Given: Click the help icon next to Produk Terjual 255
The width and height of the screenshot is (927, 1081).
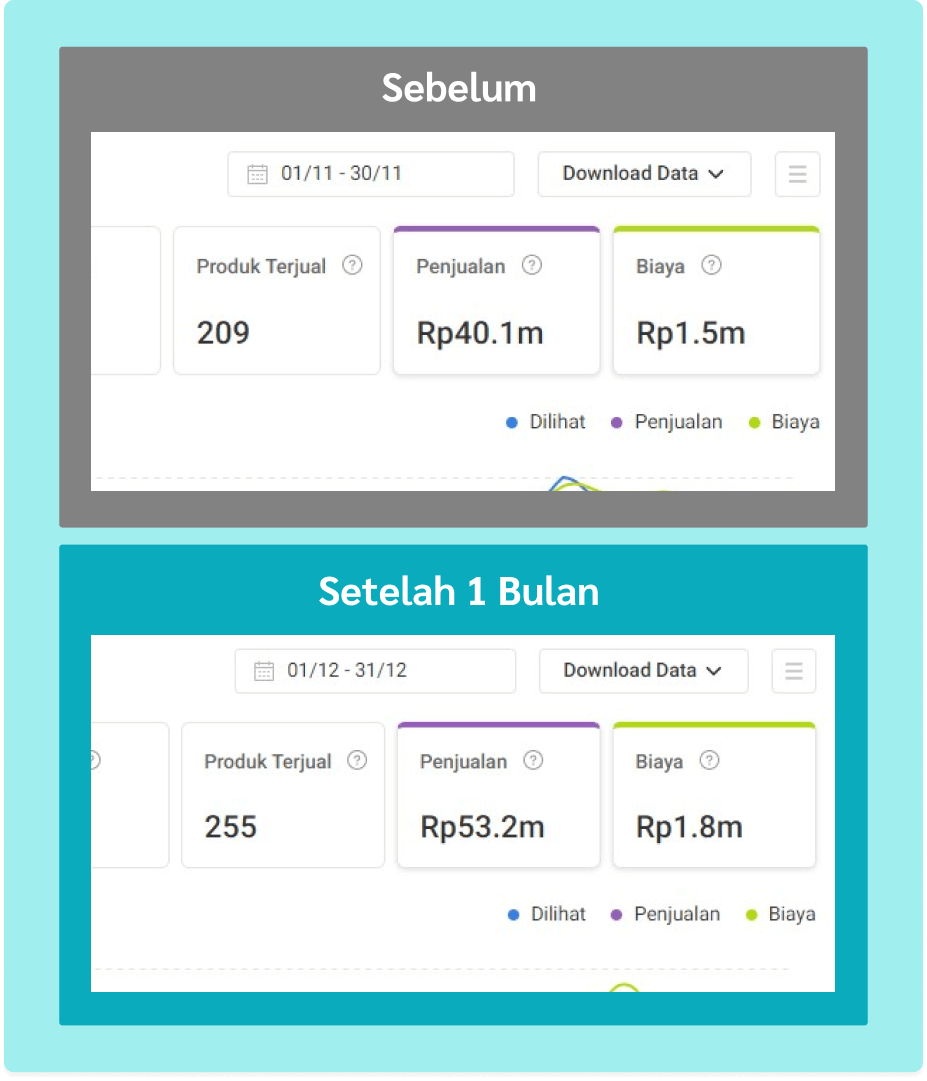Looking at the screenshot, I should tap(357, 761).
